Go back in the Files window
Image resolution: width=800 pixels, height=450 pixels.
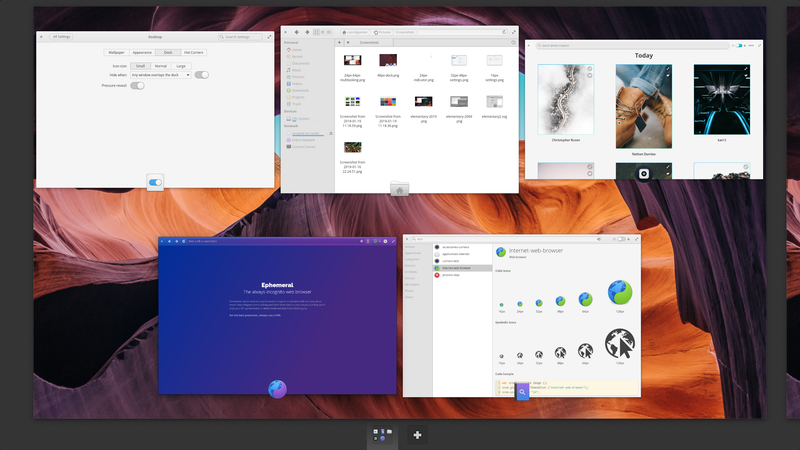coord(297,32)
